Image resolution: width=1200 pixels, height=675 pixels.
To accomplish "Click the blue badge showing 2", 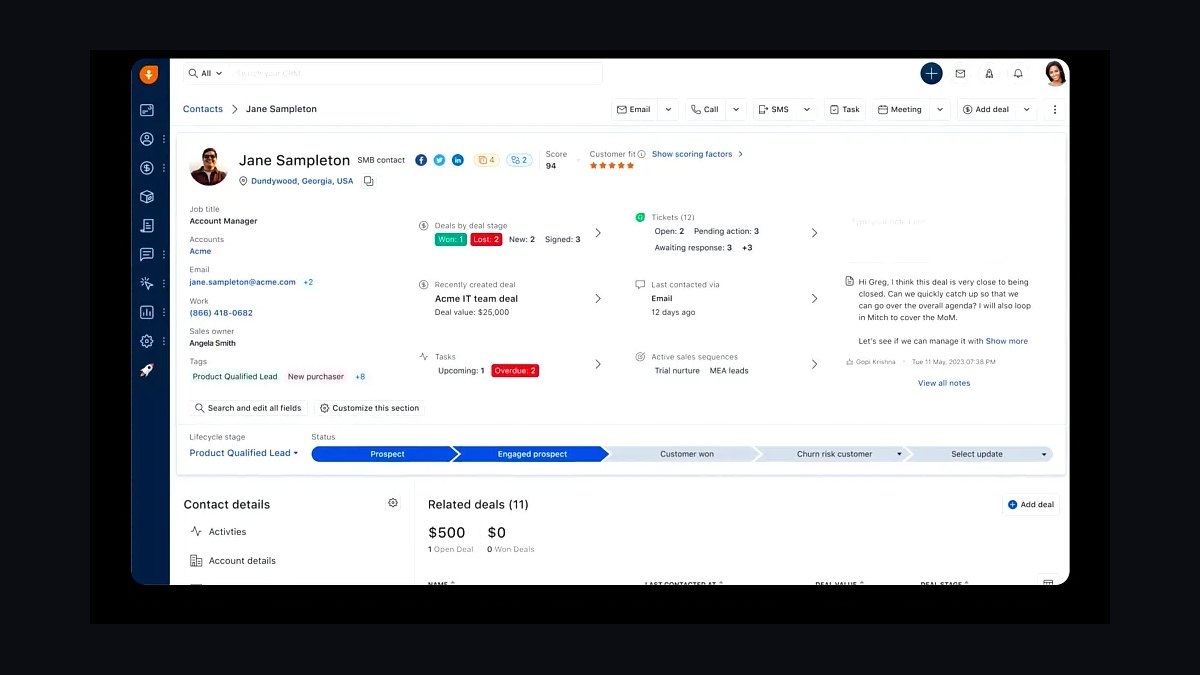I will (519, 160).
